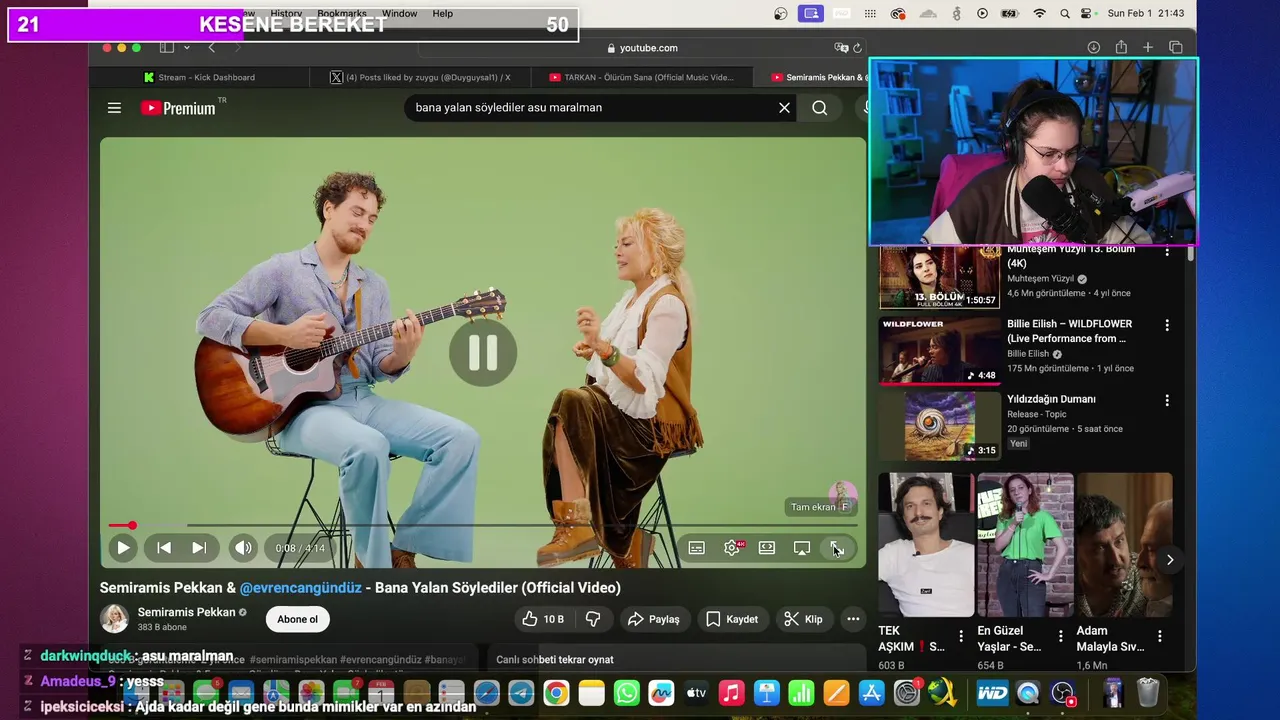Switch to TARKAN - Ölürüm Sana tab

click(x=641, y=77)
